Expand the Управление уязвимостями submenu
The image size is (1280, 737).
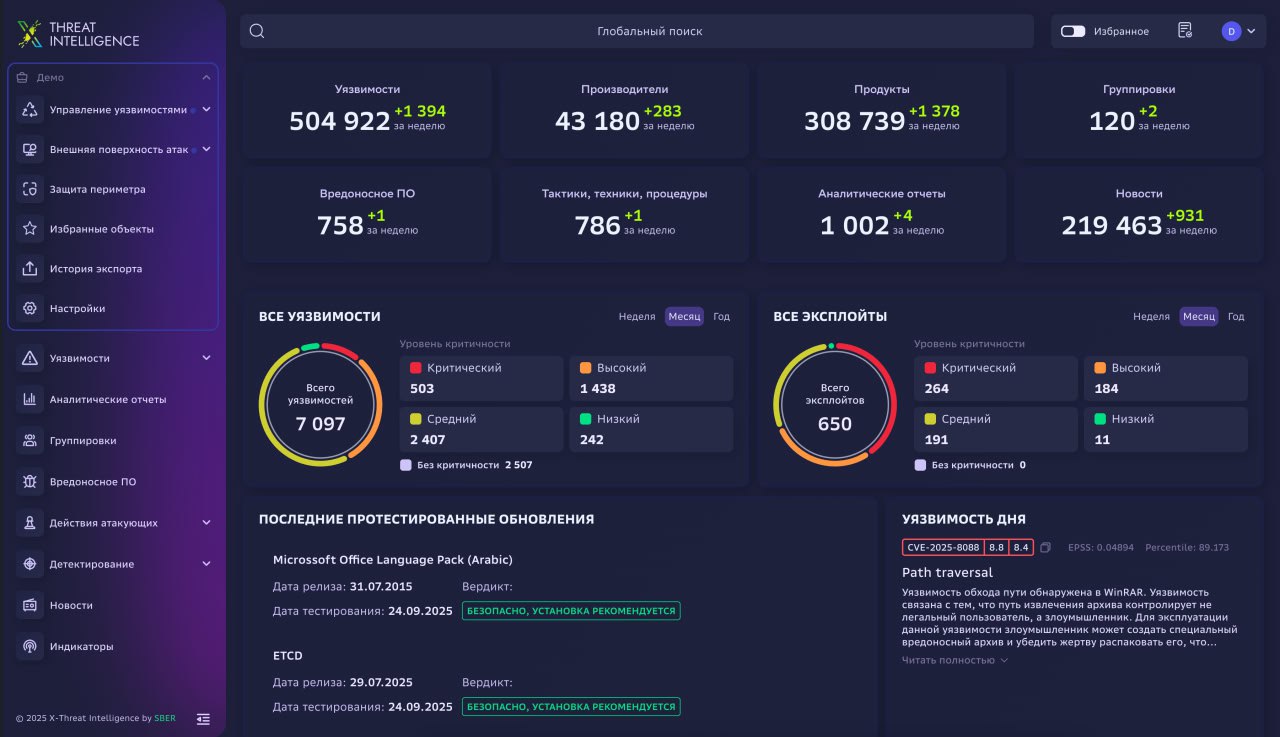[206, 109]
